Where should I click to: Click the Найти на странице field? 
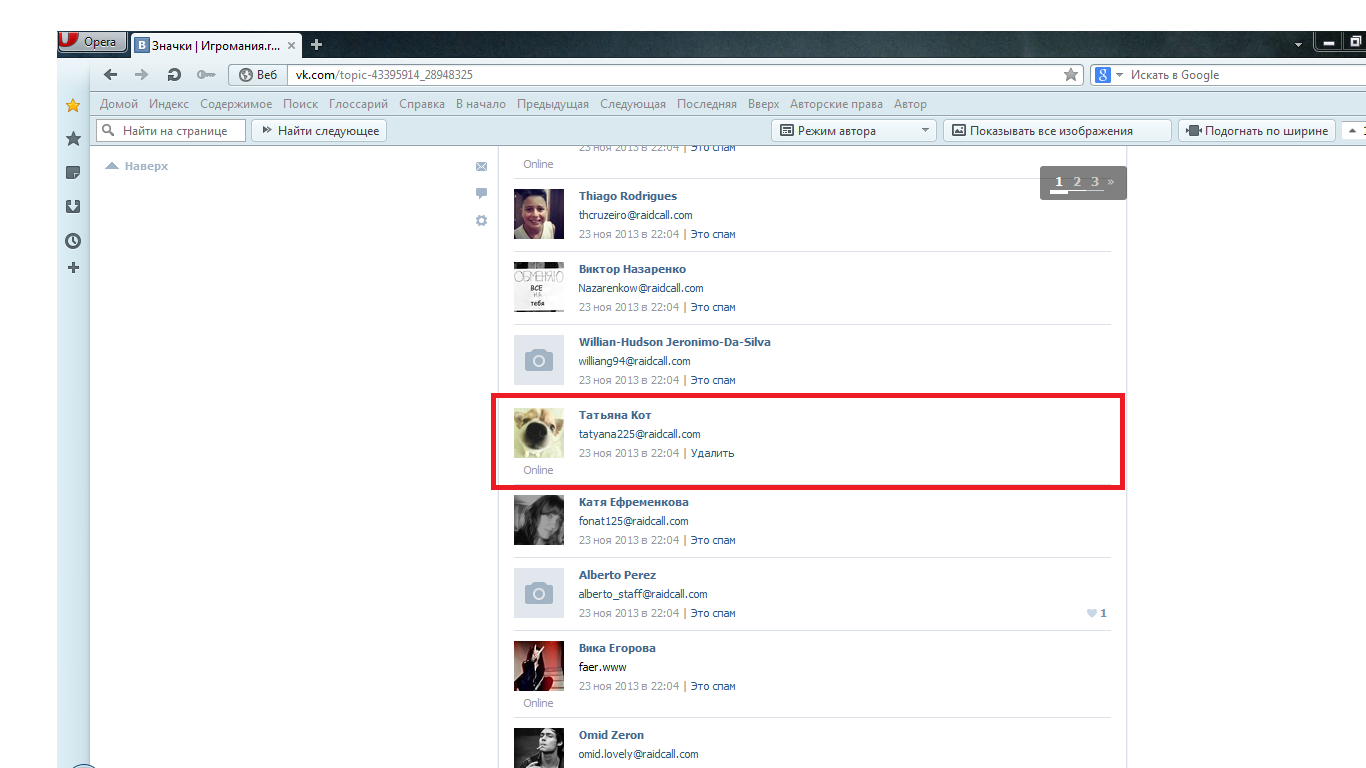(x=171, y=131)
